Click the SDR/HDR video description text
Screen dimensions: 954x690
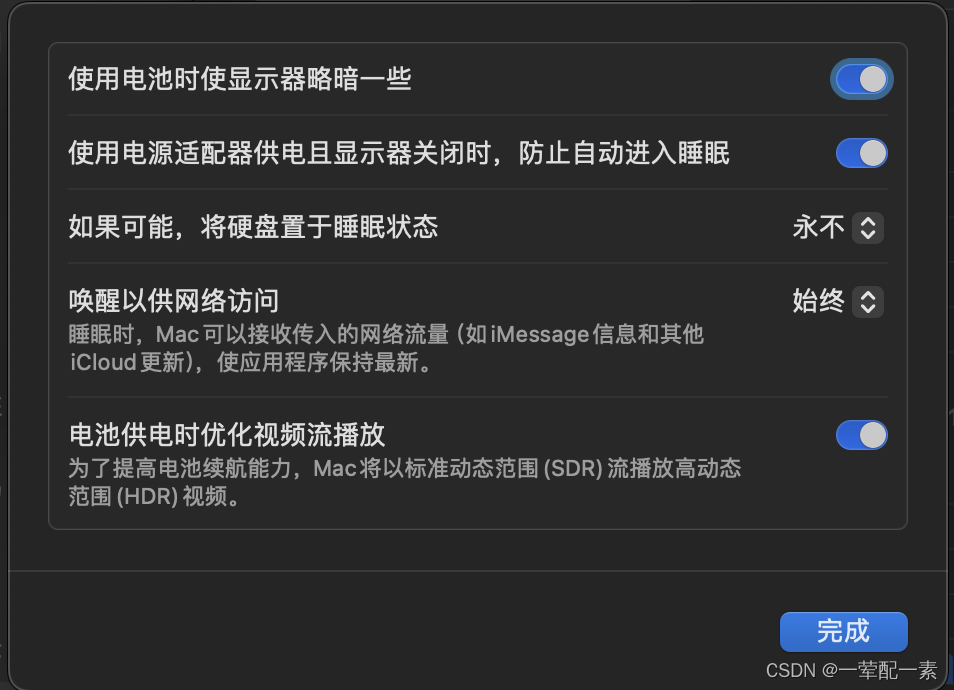pyautogui.click(x=405, y=482)
